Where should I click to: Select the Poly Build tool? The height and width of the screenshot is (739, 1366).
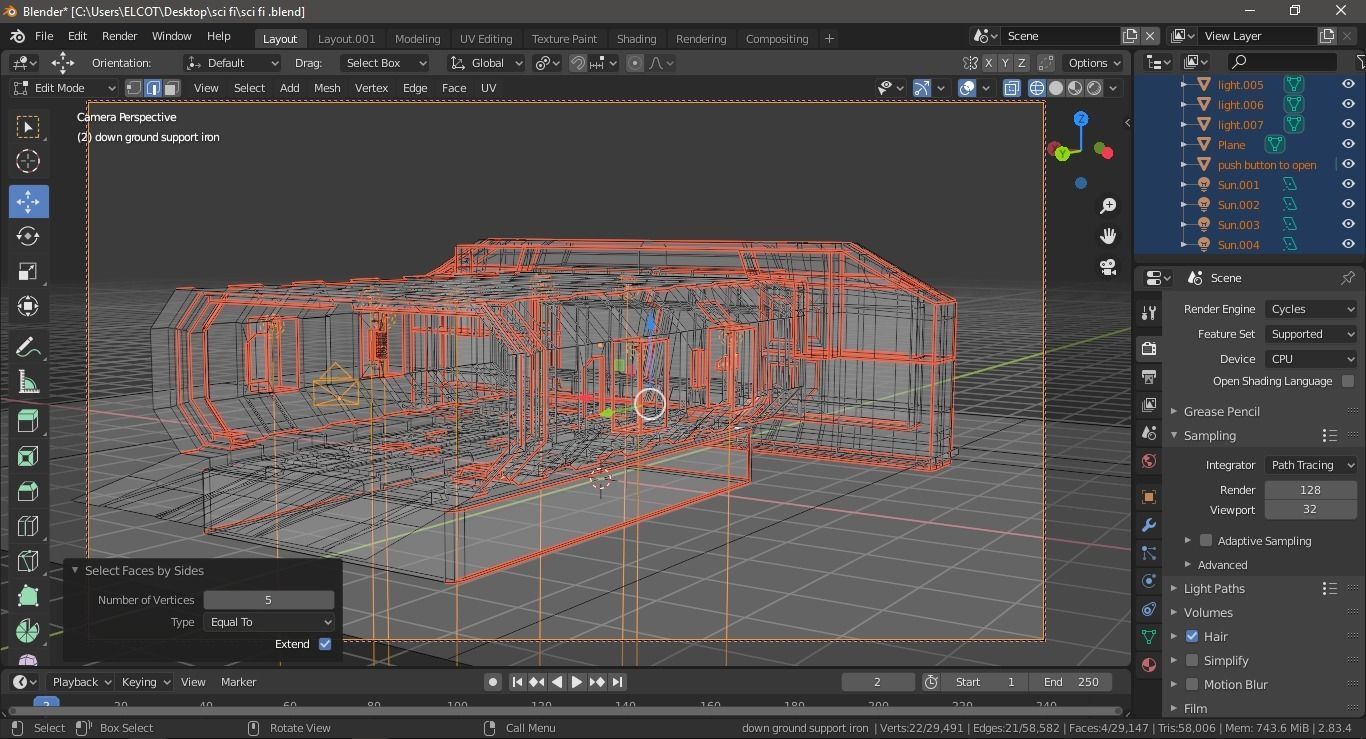point(28,596)
